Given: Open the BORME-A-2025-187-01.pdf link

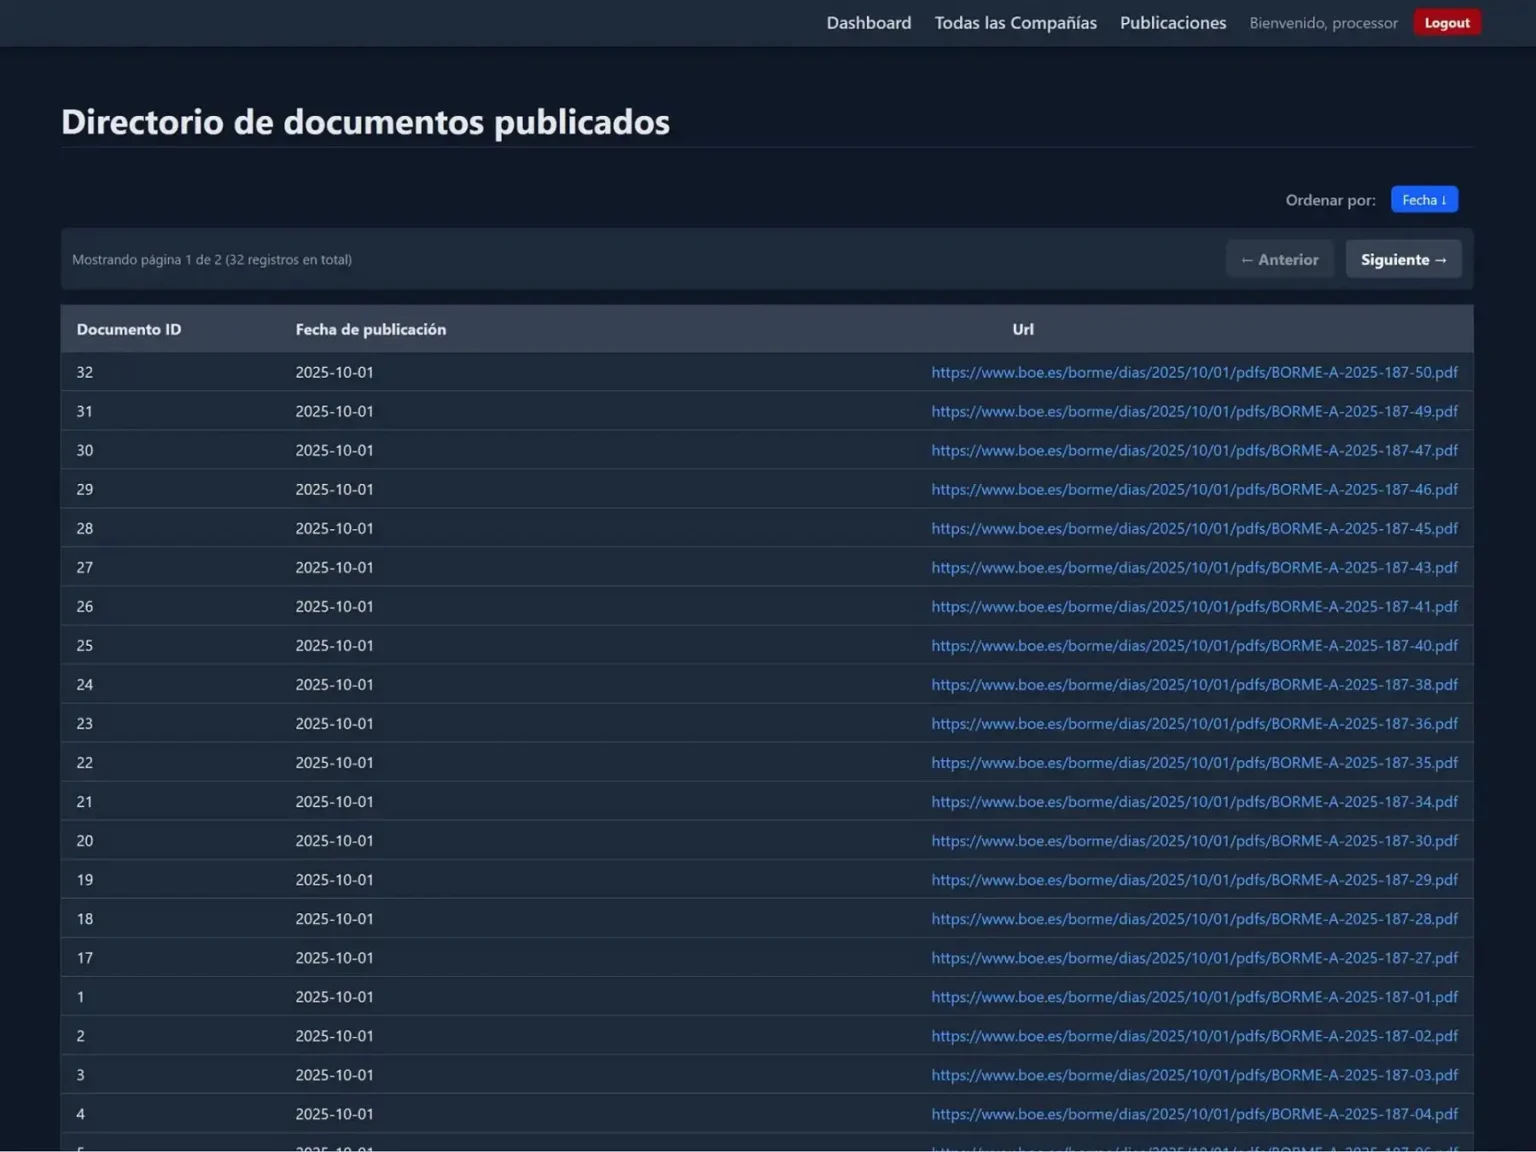Looking at the screenshot, I should [x=1194, y=996].
